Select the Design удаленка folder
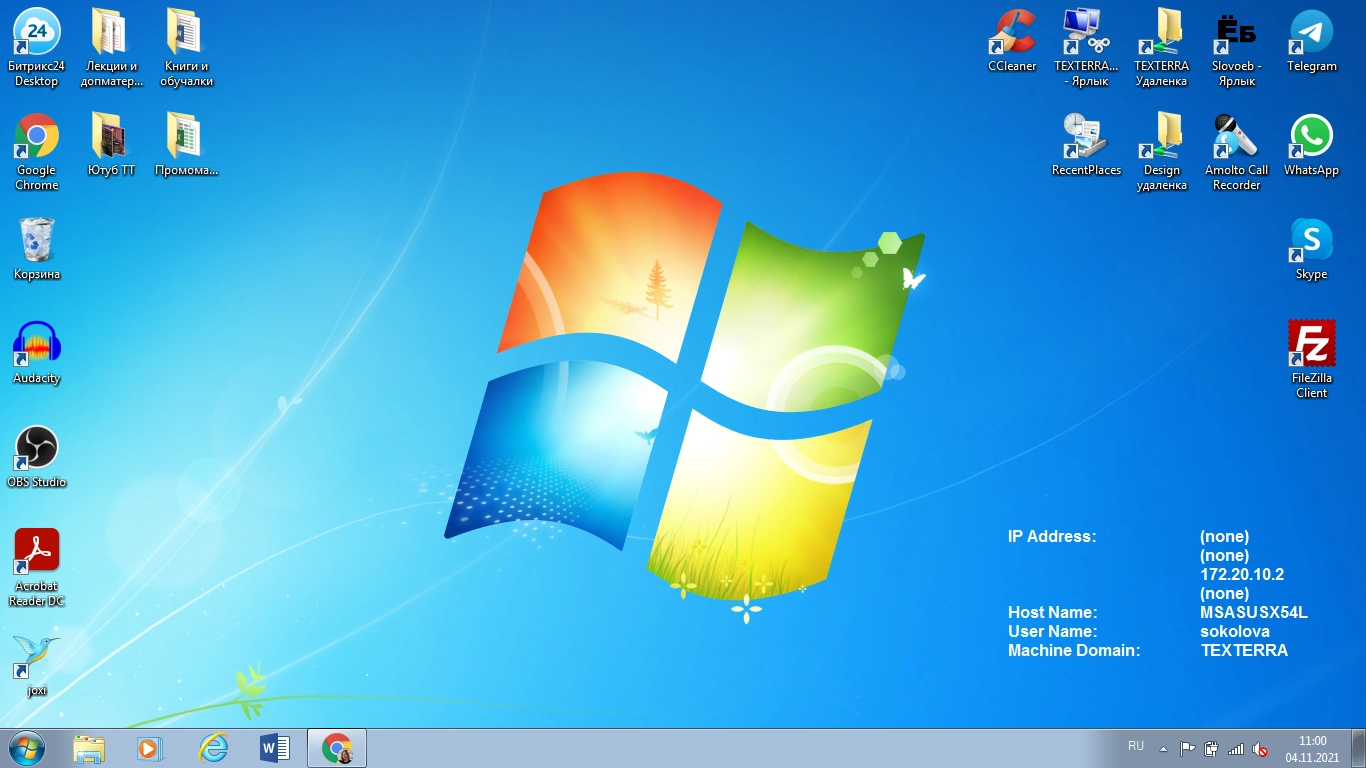The width and height of the screenshot is (1366, 768). point(1162,151)
